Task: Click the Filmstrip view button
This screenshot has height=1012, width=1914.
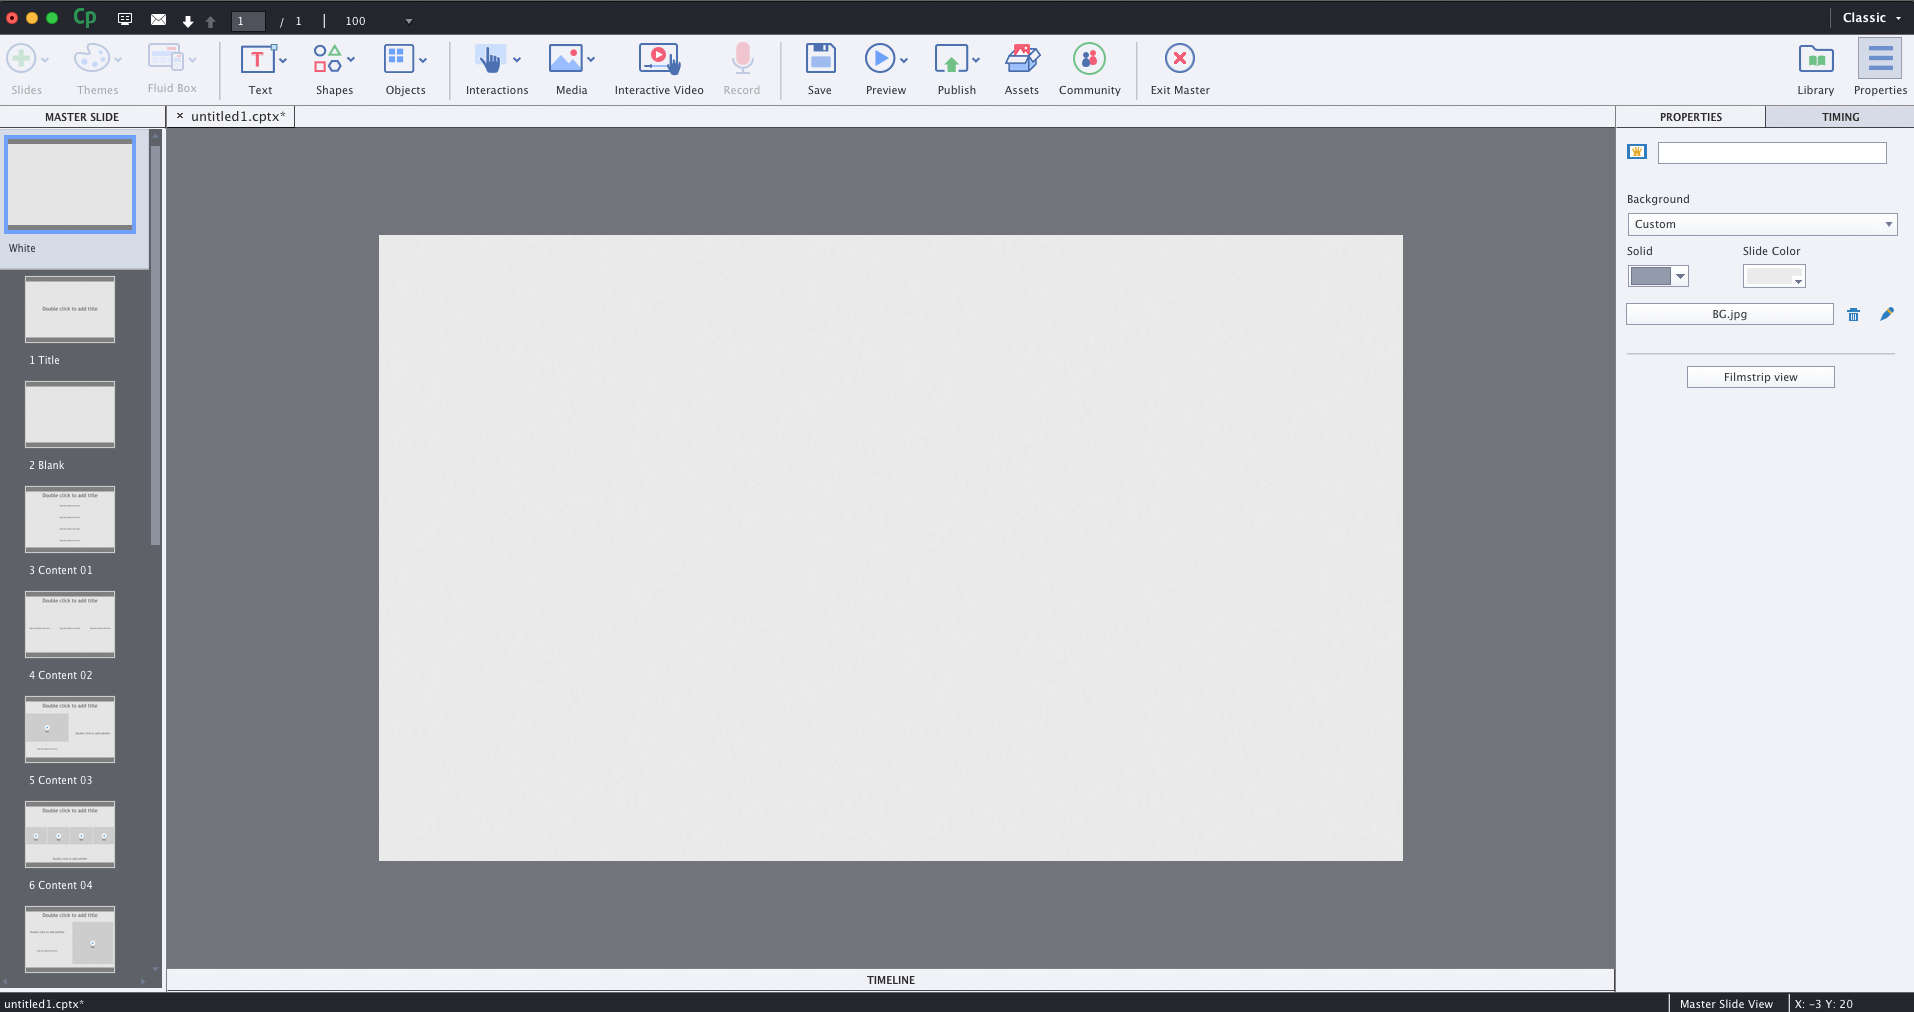Action: coord(1760,377)
